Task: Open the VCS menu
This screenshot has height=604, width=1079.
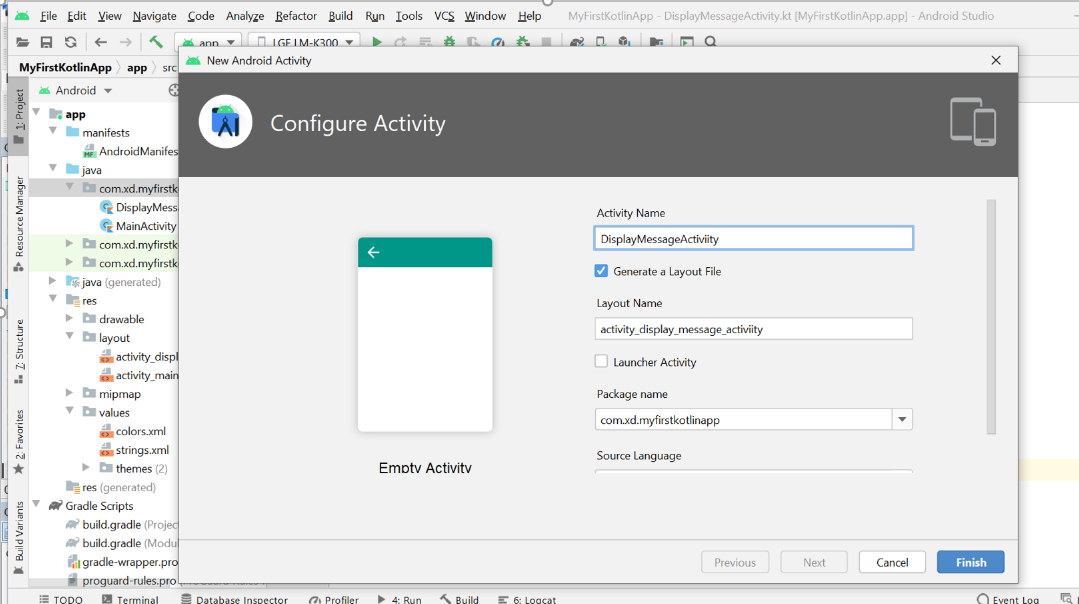Action: tap(444, 16)
